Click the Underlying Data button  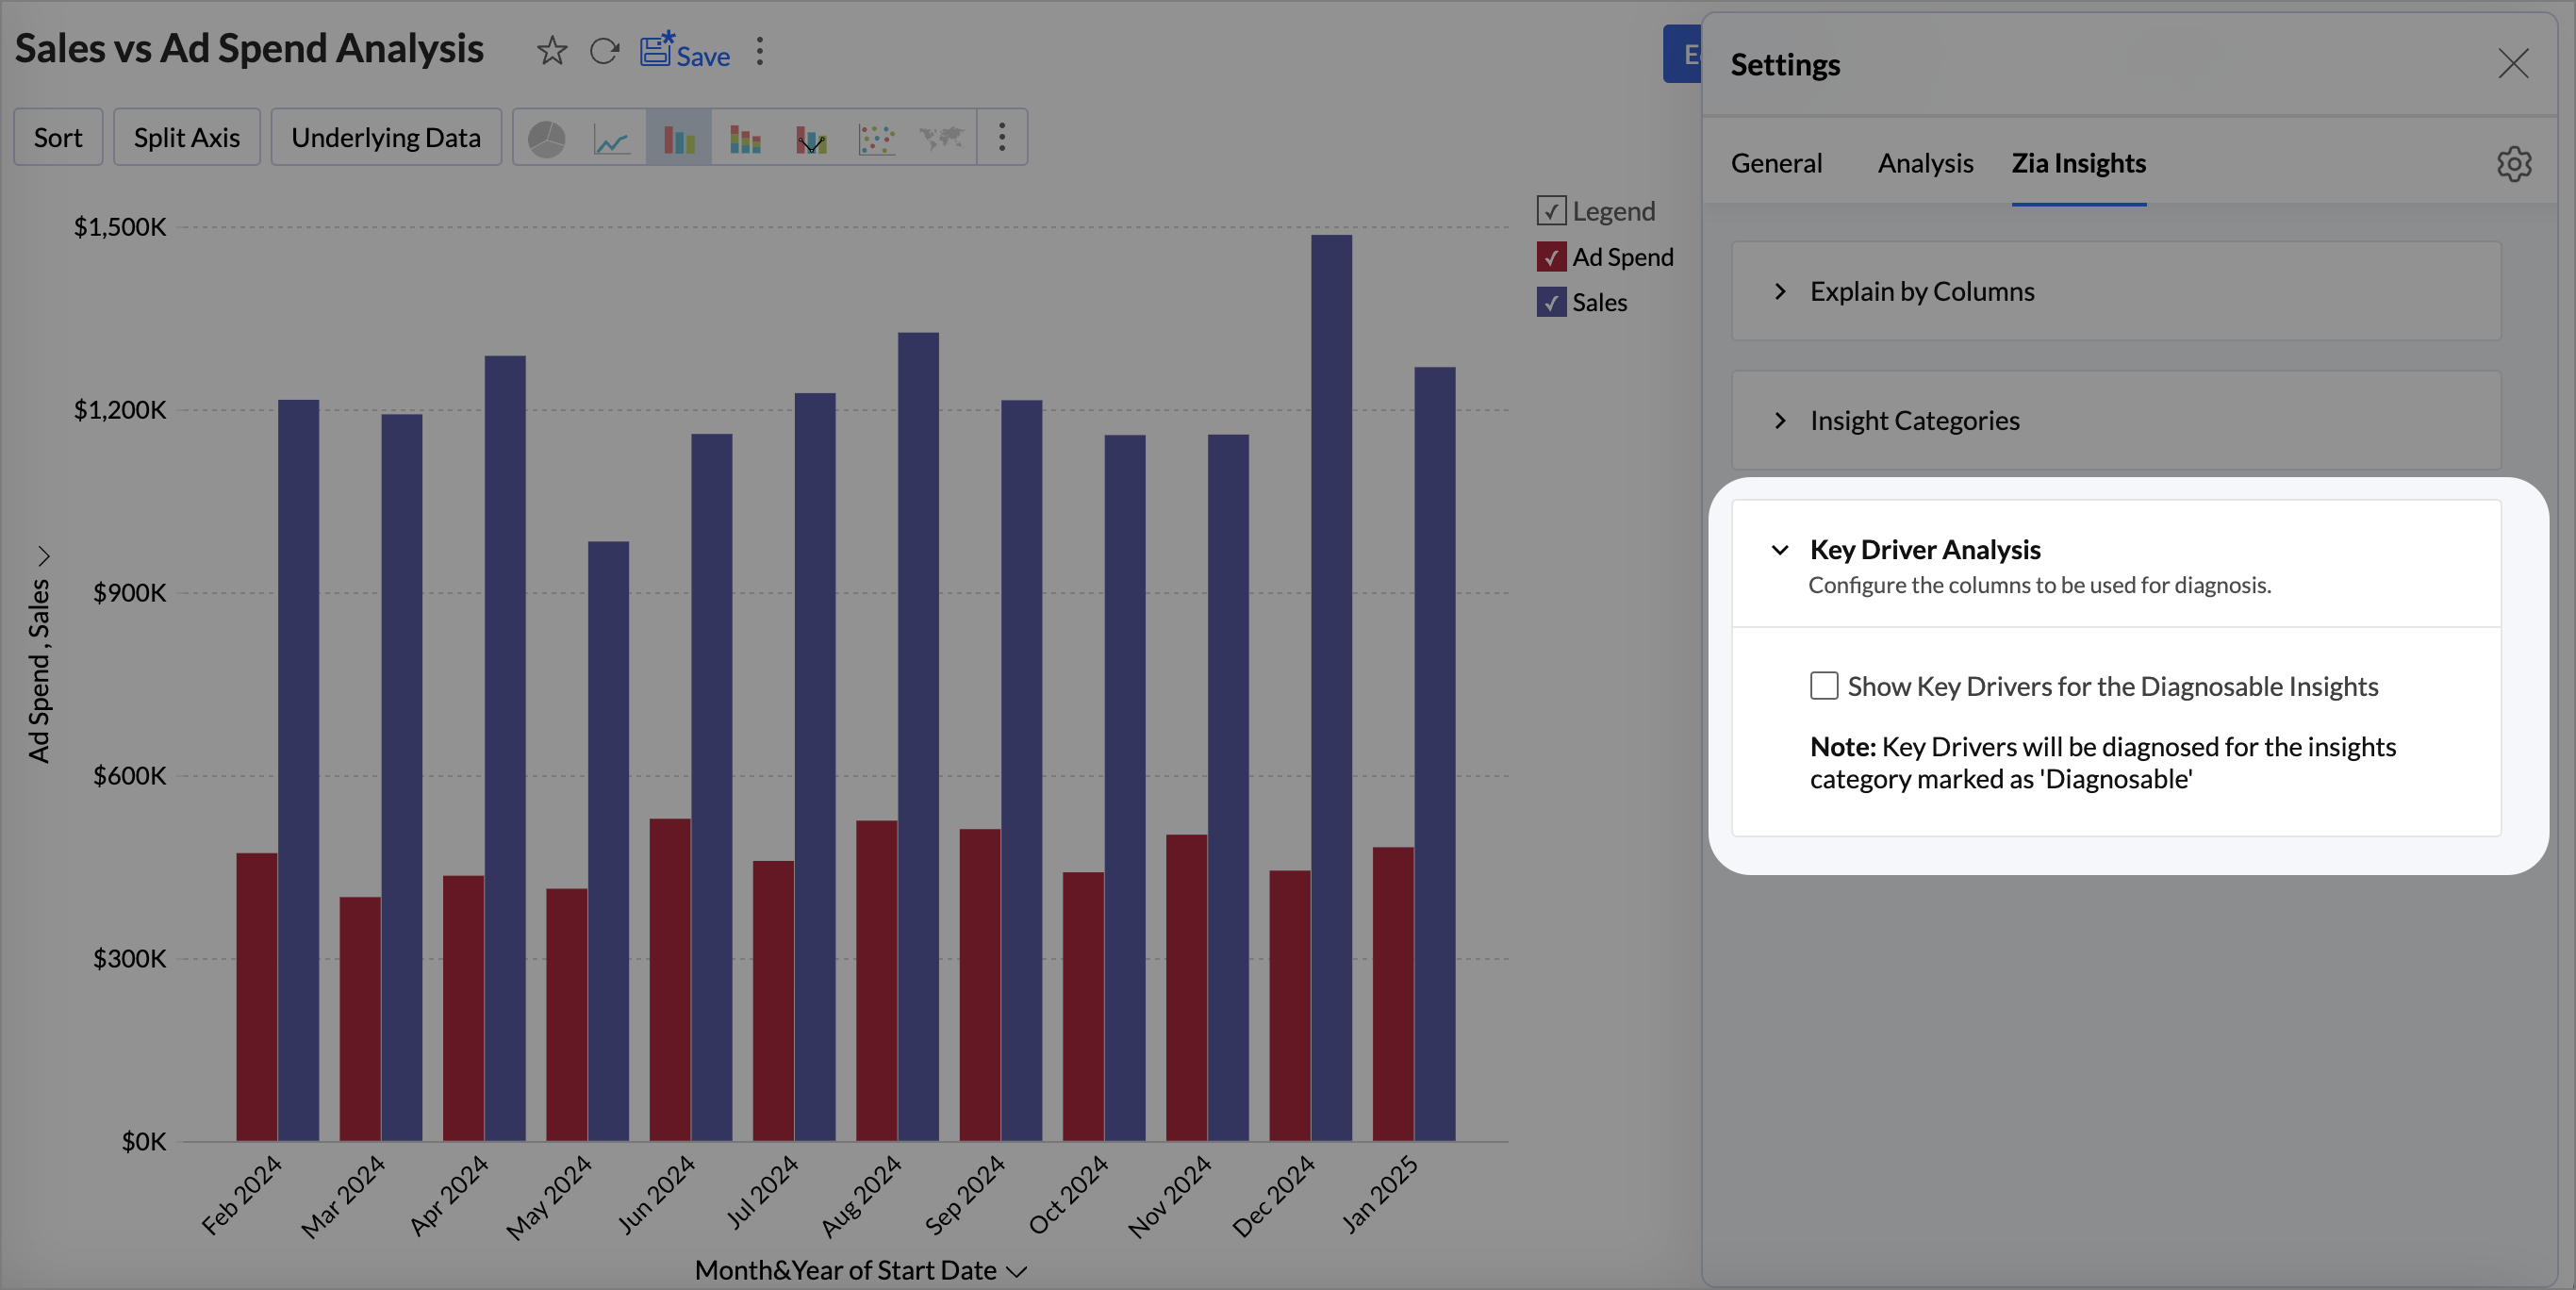[386, 138]
